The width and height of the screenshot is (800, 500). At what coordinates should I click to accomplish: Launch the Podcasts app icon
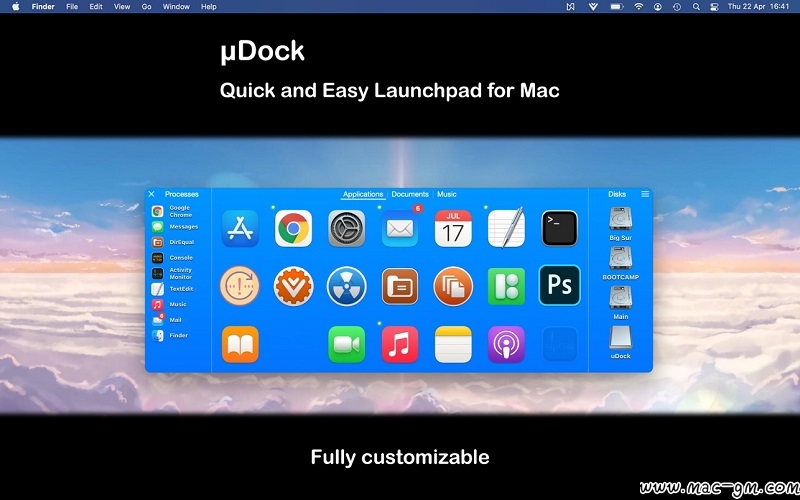[x=506, y=344]
